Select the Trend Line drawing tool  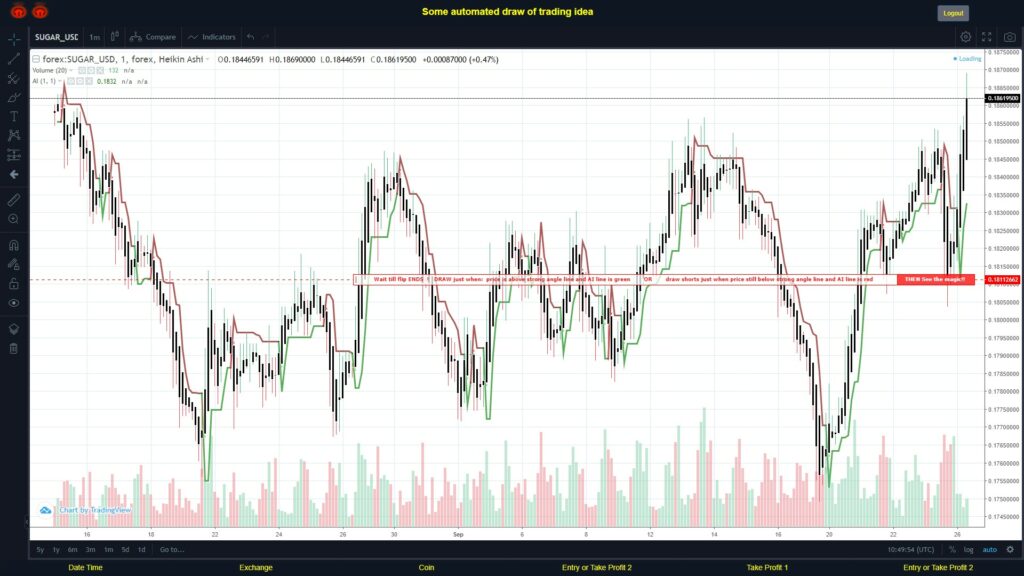coord(12,57)
